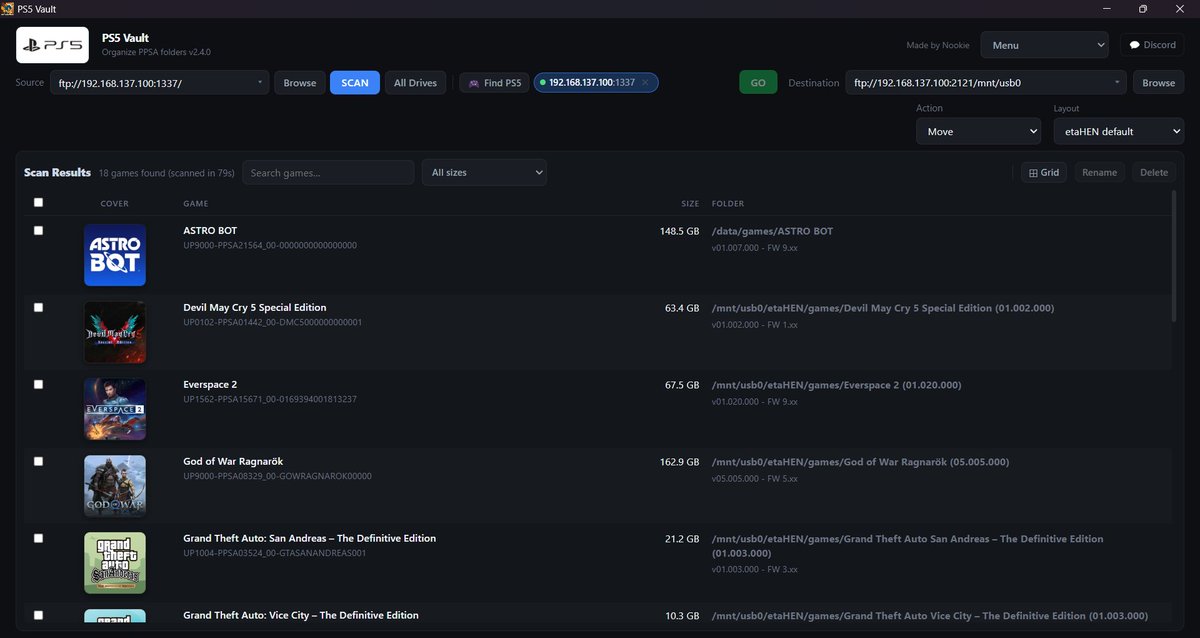Click the '18 games found' scan summary
Screen dimensions: 1200x638
click(166, 173)
